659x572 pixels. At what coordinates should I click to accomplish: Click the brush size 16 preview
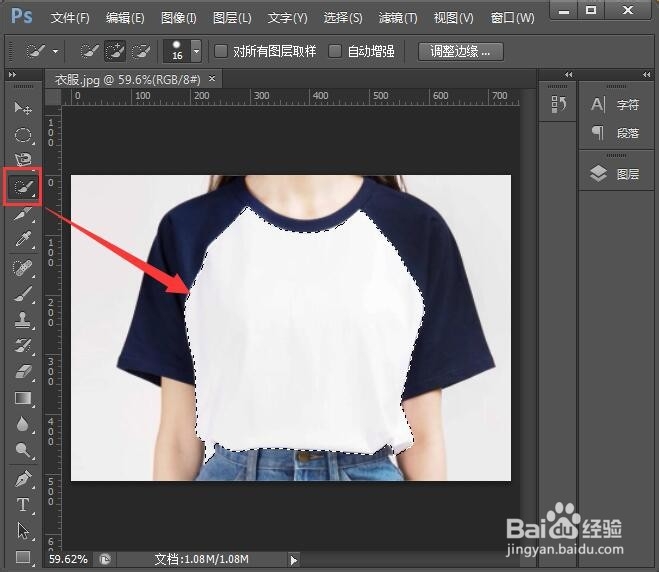pos(177,51)
